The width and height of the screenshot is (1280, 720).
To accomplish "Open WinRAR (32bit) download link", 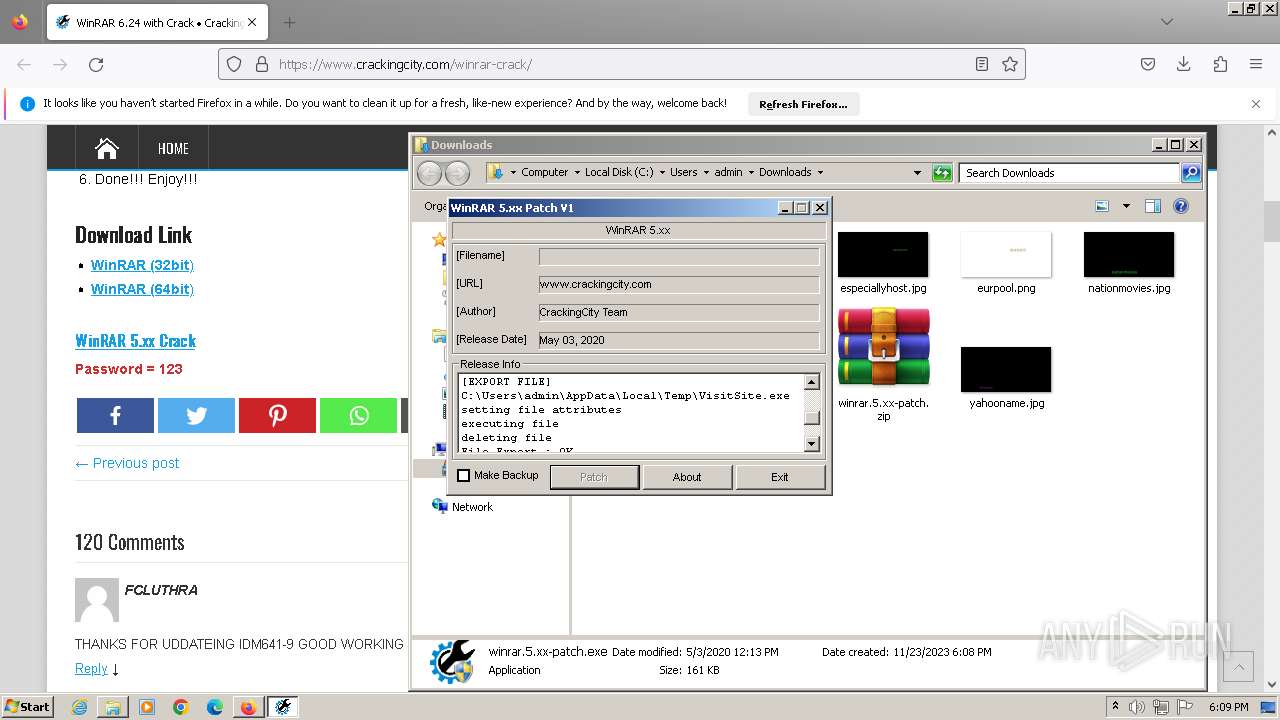I will (x=142, y=265).
